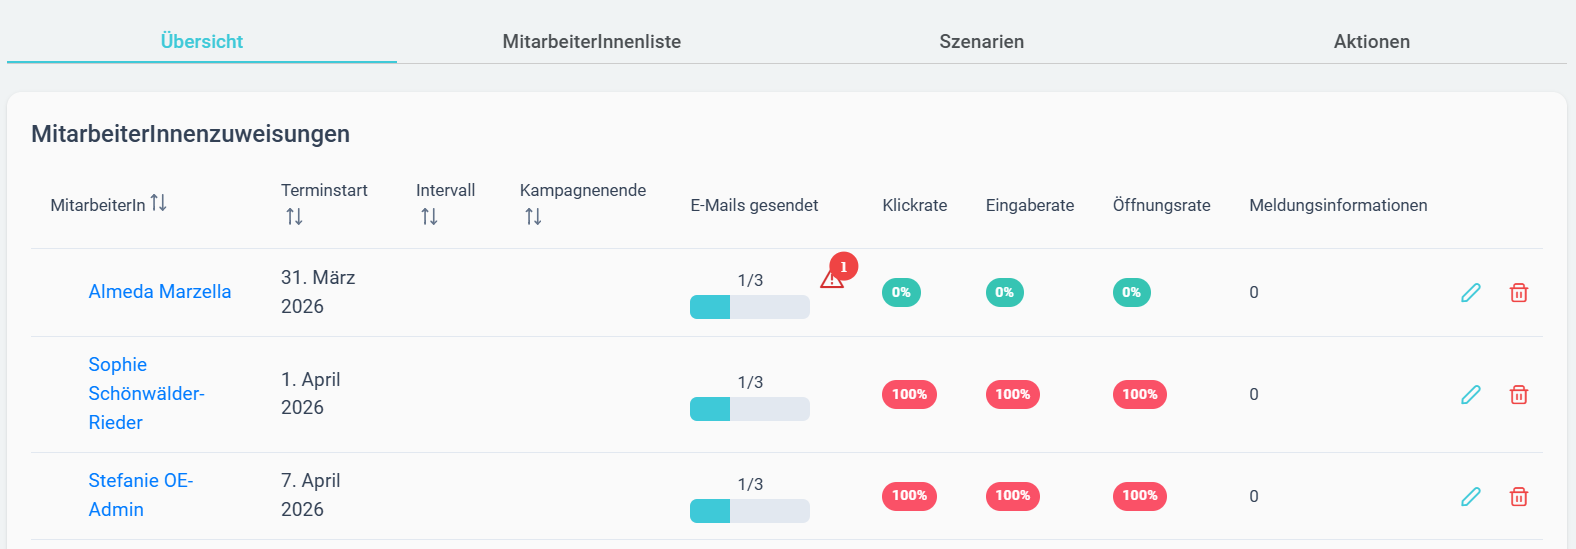Delete Stefanie OE-Admin's row via trash icon

(1519, 496)
